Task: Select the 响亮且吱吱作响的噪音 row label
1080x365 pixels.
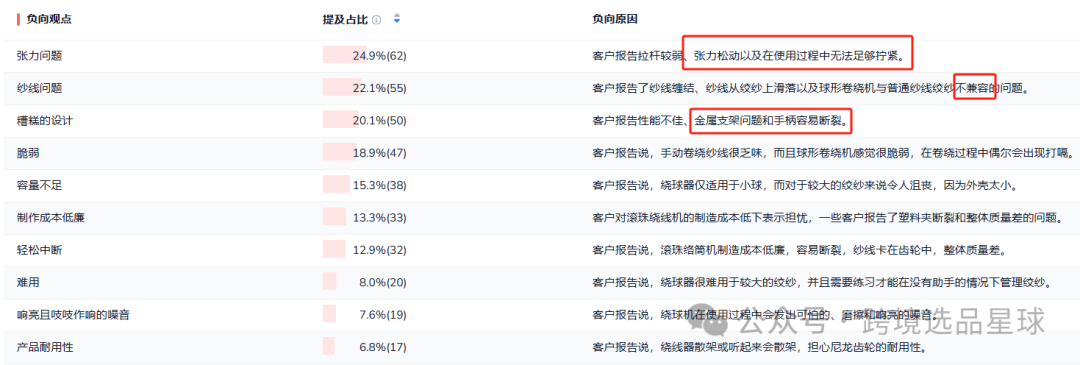Action: (73, 315)
